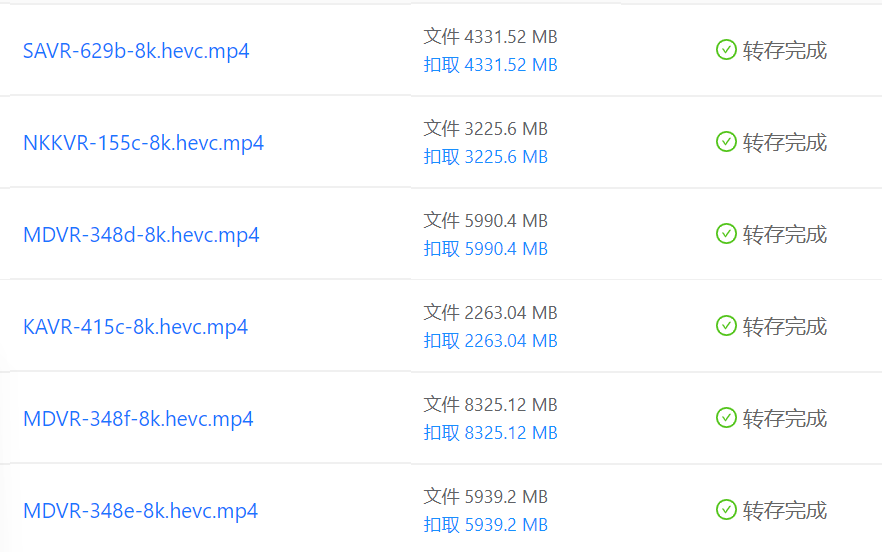Click the 扣取 3225.6 MB deduction text
This screenshot has height=552, width=882.
485,156
